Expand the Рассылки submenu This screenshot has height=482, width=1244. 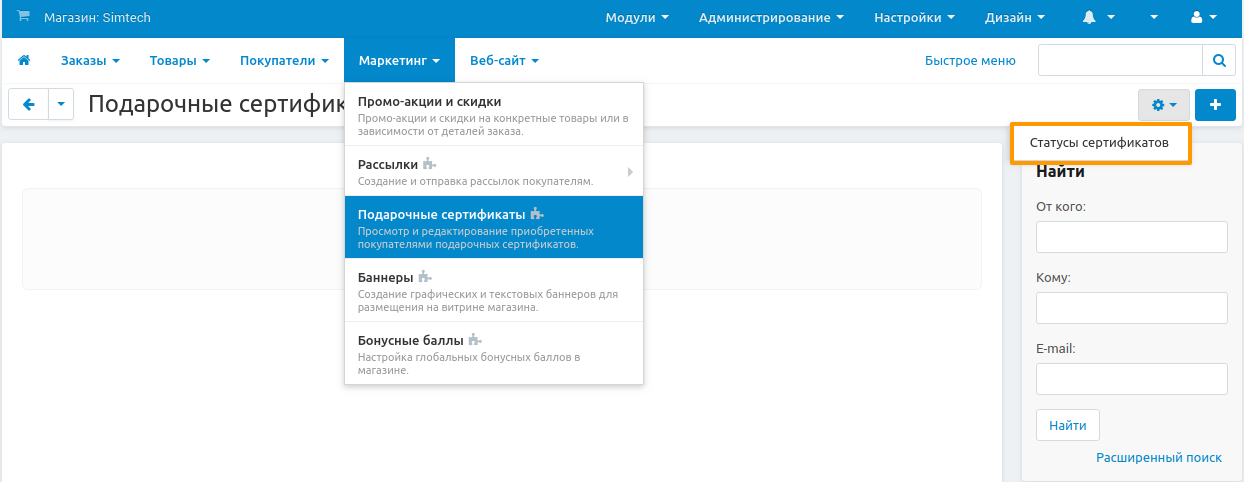point(494,171)
